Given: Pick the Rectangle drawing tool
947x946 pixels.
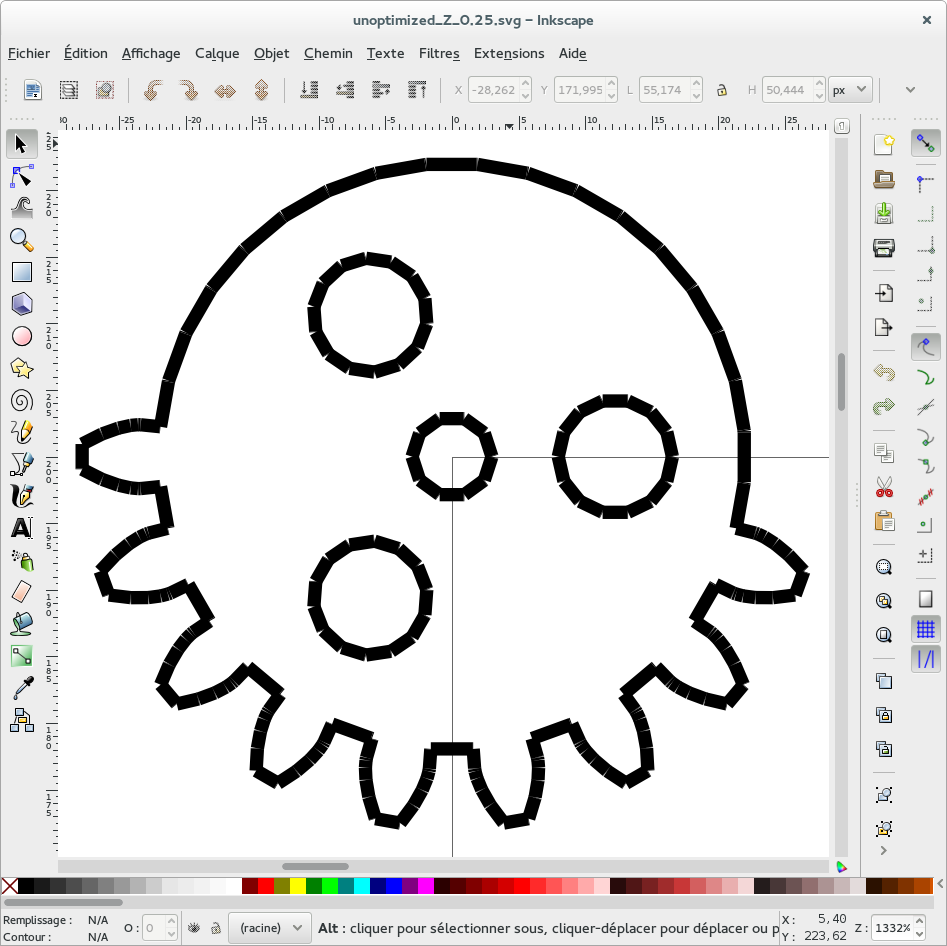Looking at the screenshot, I should pyautogui.click(x=21, y=272).
